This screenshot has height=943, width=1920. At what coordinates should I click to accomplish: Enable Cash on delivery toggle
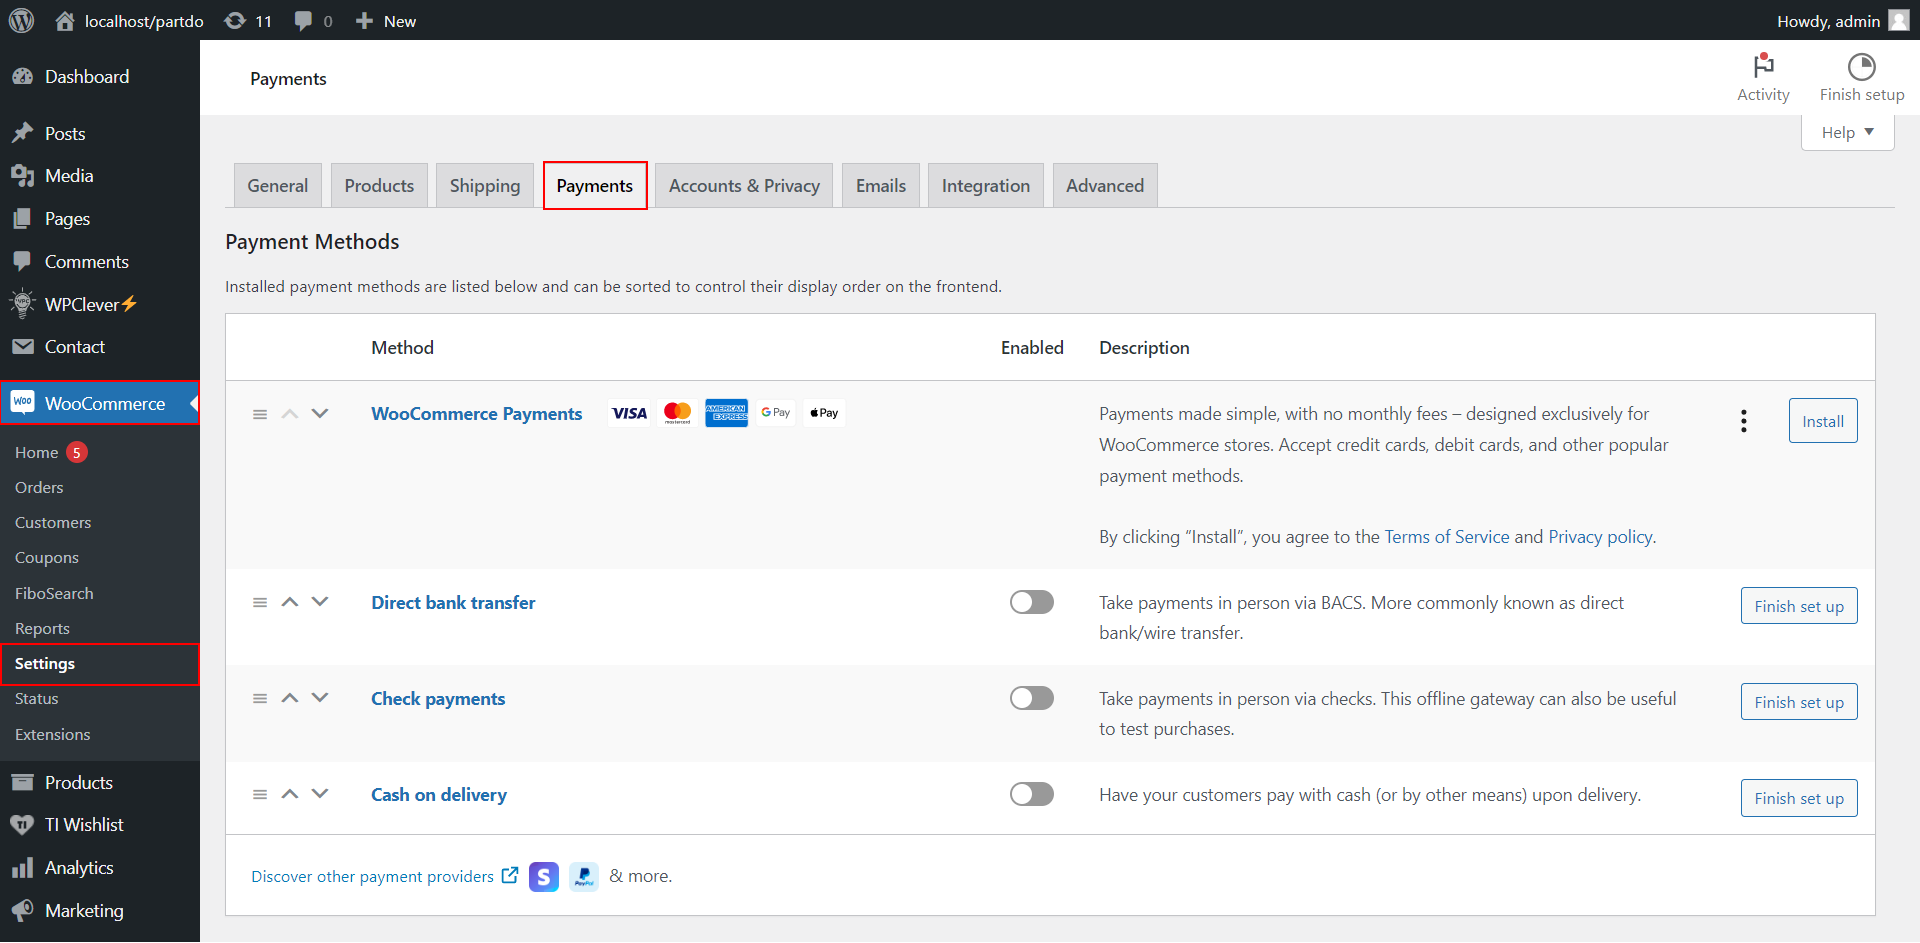tap(1031, 794)
